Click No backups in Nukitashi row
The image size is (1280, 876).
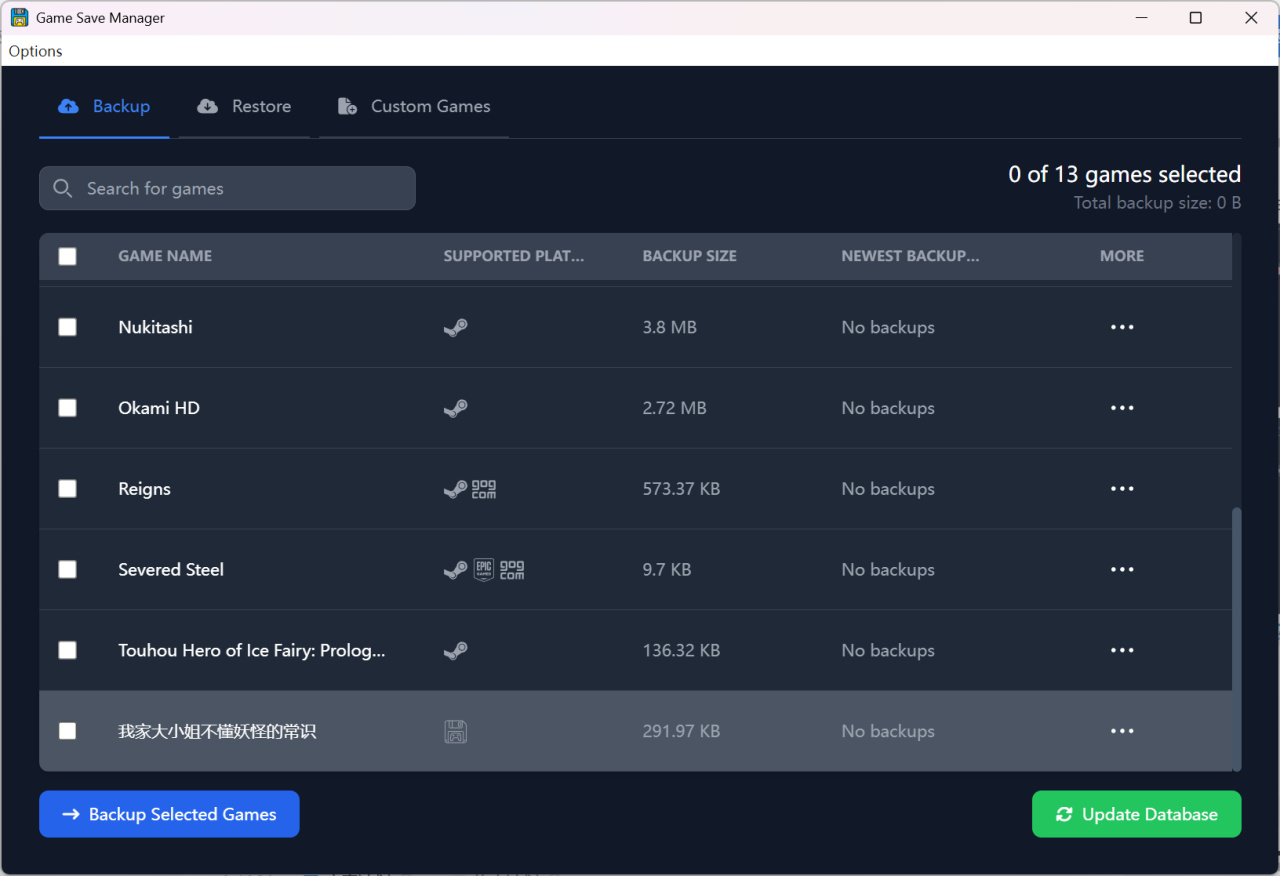point(888,327)
